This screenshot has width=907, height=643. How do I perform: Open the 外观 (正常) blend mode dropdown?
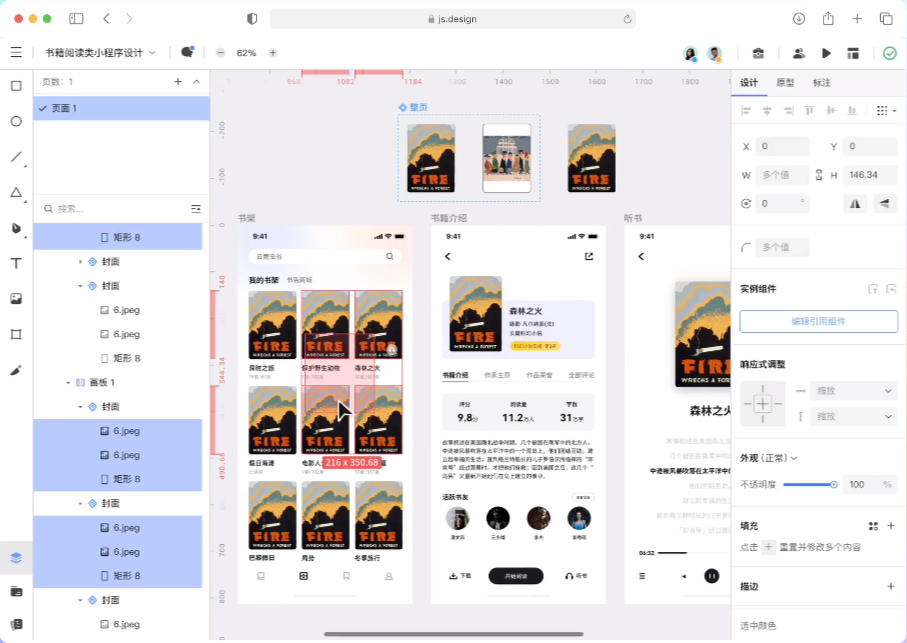click(769, 458)
